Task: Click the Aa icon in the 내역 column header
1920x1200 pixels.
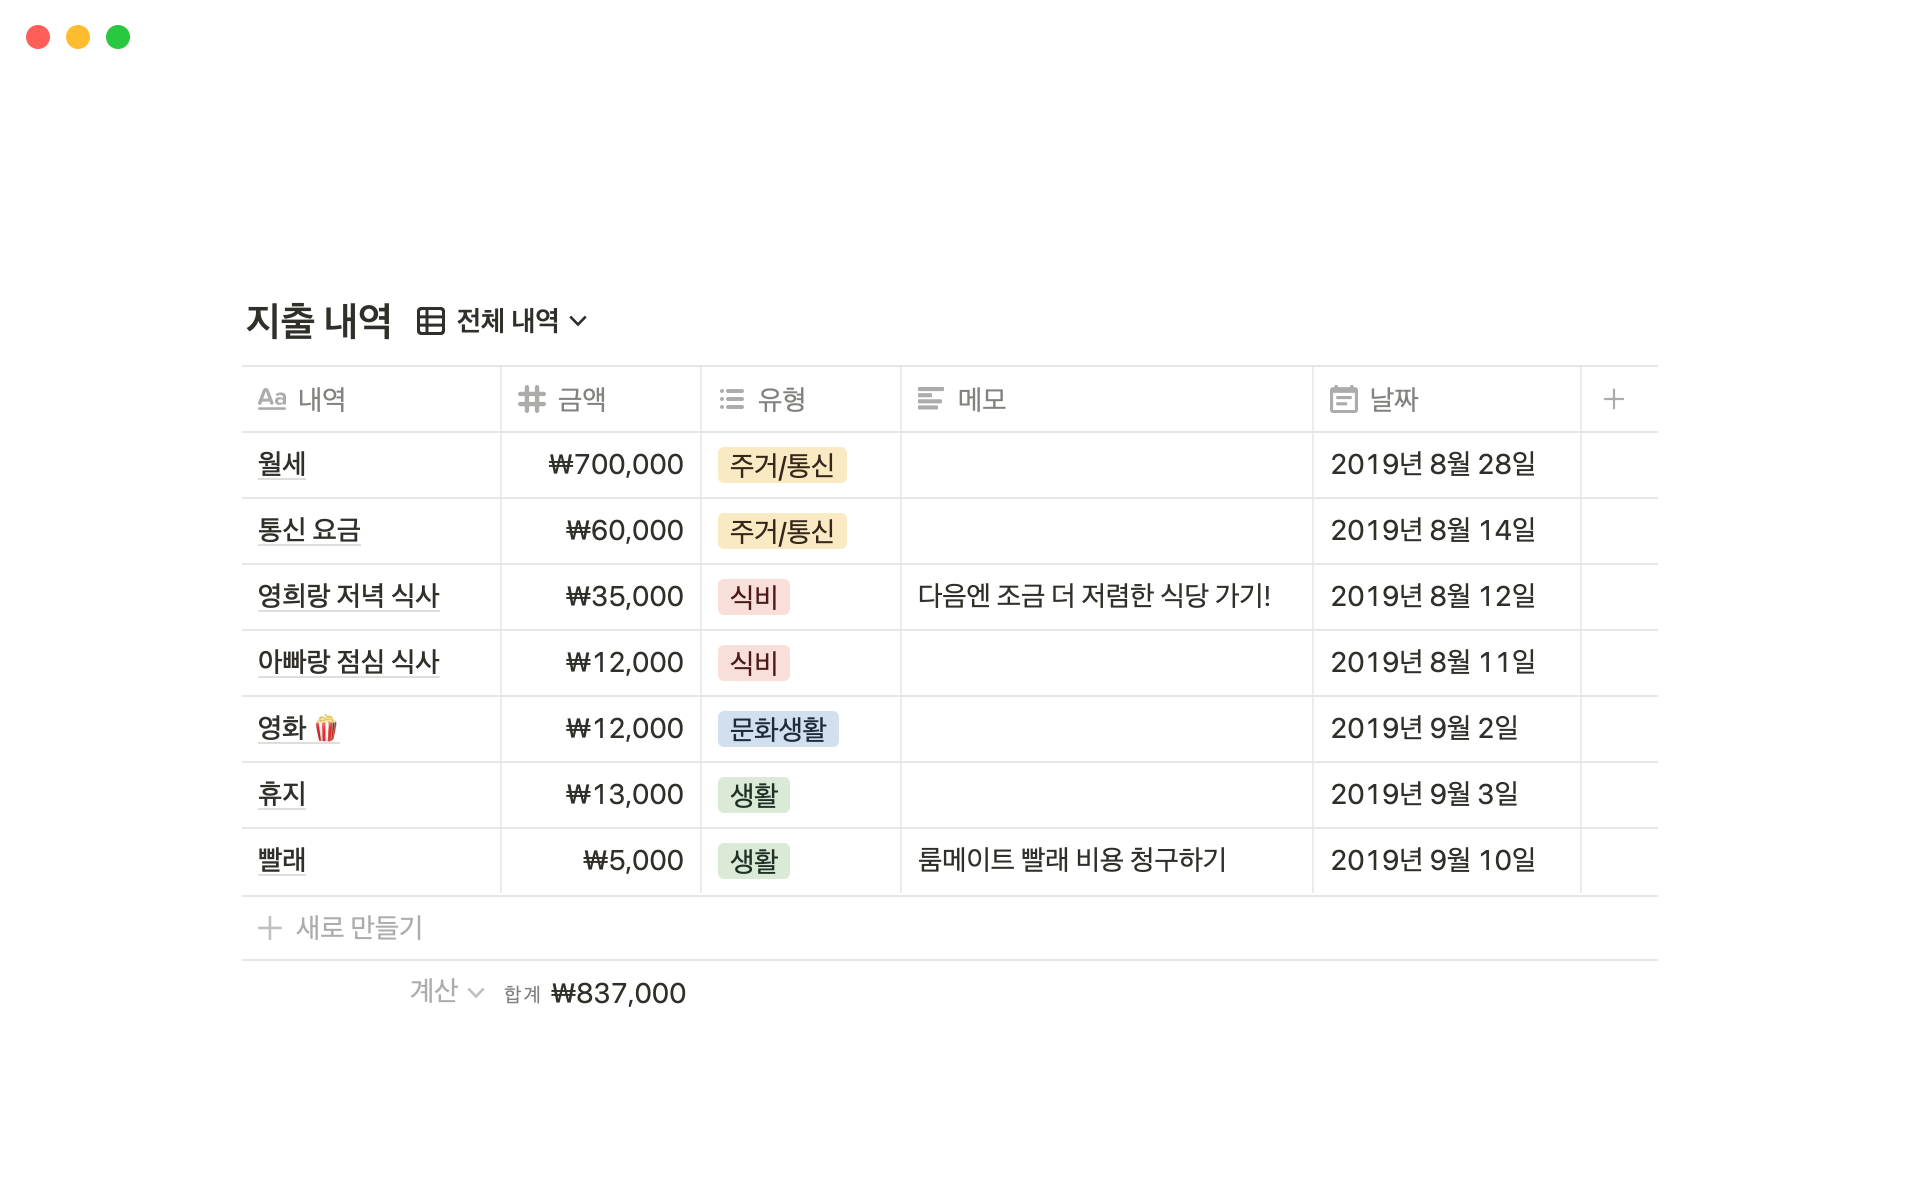Action: click(x=272, y=399)
